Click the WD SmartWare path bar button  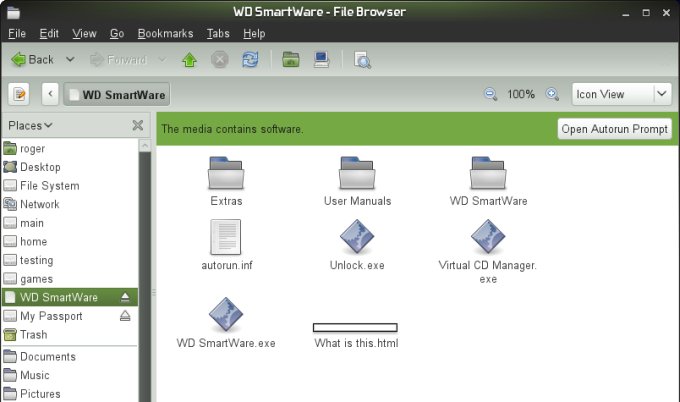pos(117,94)
